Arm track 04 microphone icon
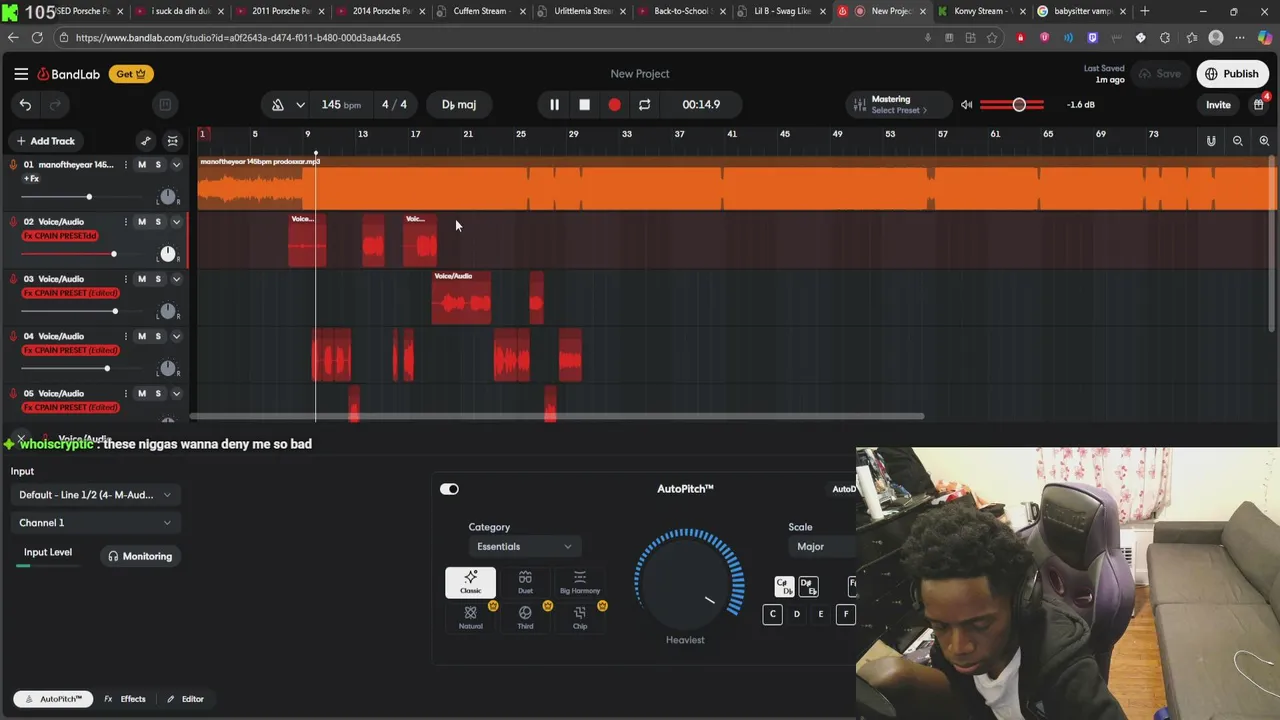Viewport: 1280px width, 720px height. click(x=14, y=336)
